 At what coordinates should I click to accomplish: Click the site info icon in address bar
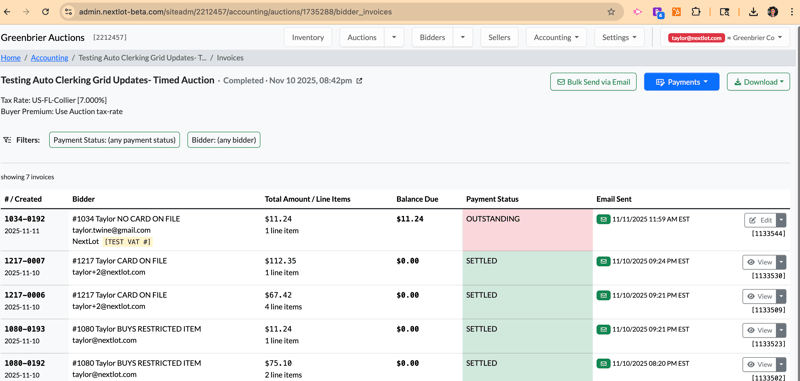(x=69, y=12)
